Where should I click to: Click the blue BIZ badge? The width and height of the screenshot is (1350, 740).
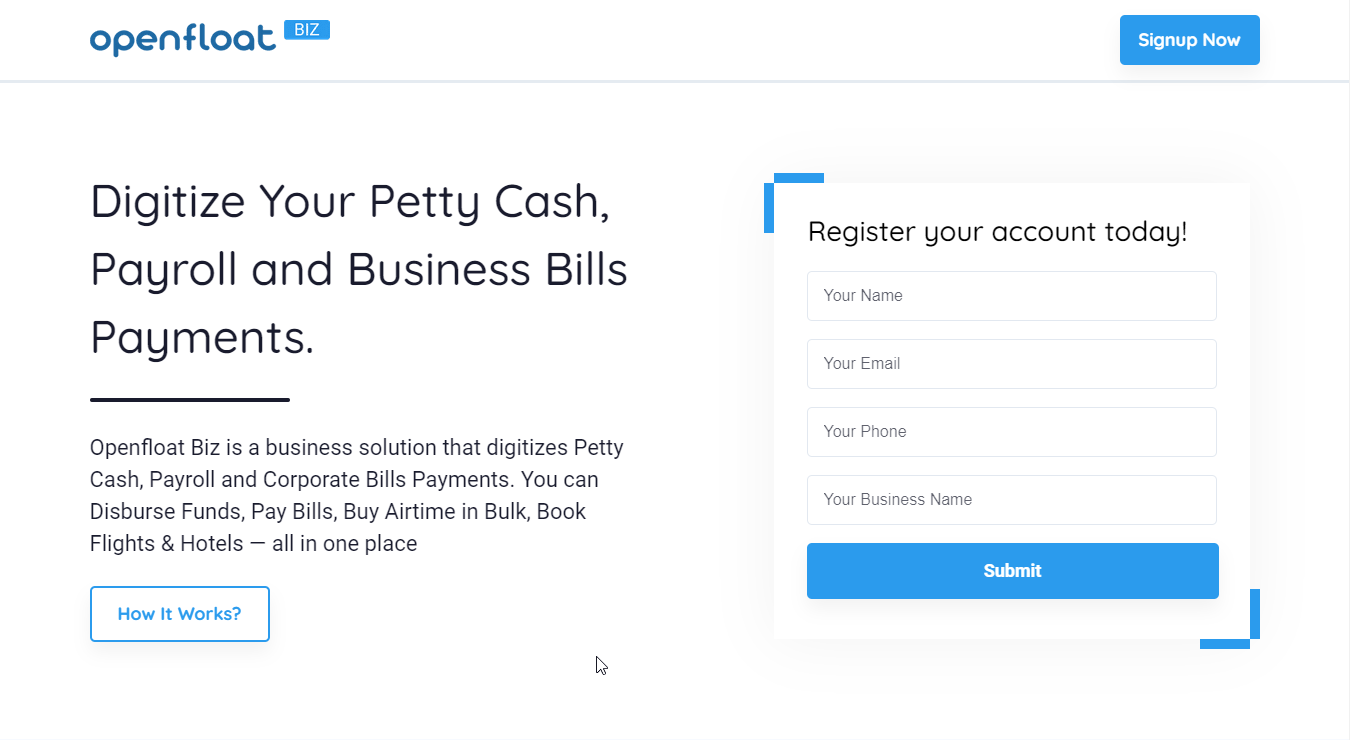(x=307, y=30)
